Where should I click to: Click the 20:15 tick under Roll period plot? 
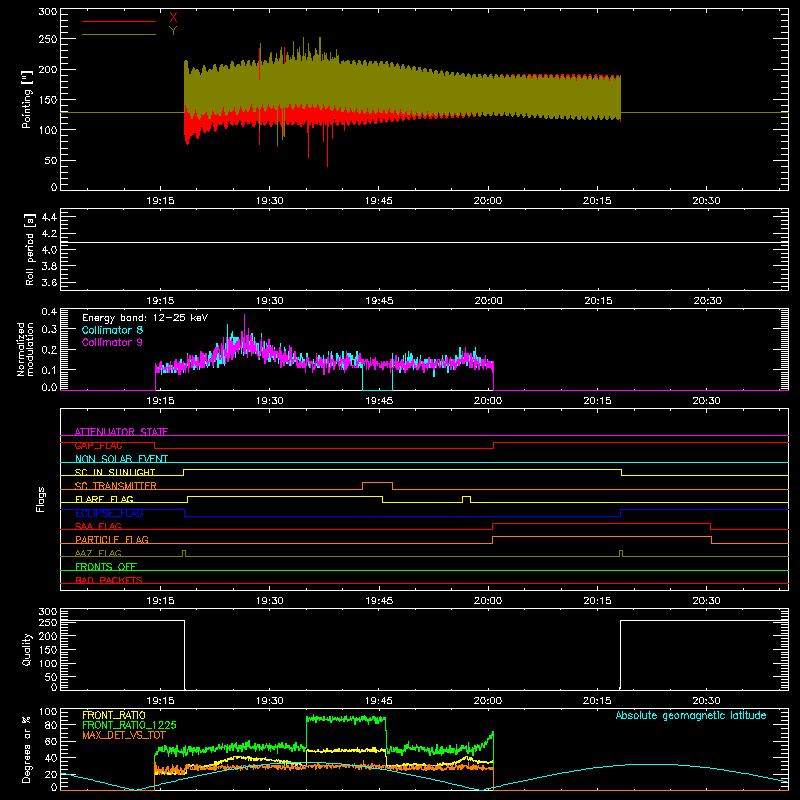click(x=597, y=301)
